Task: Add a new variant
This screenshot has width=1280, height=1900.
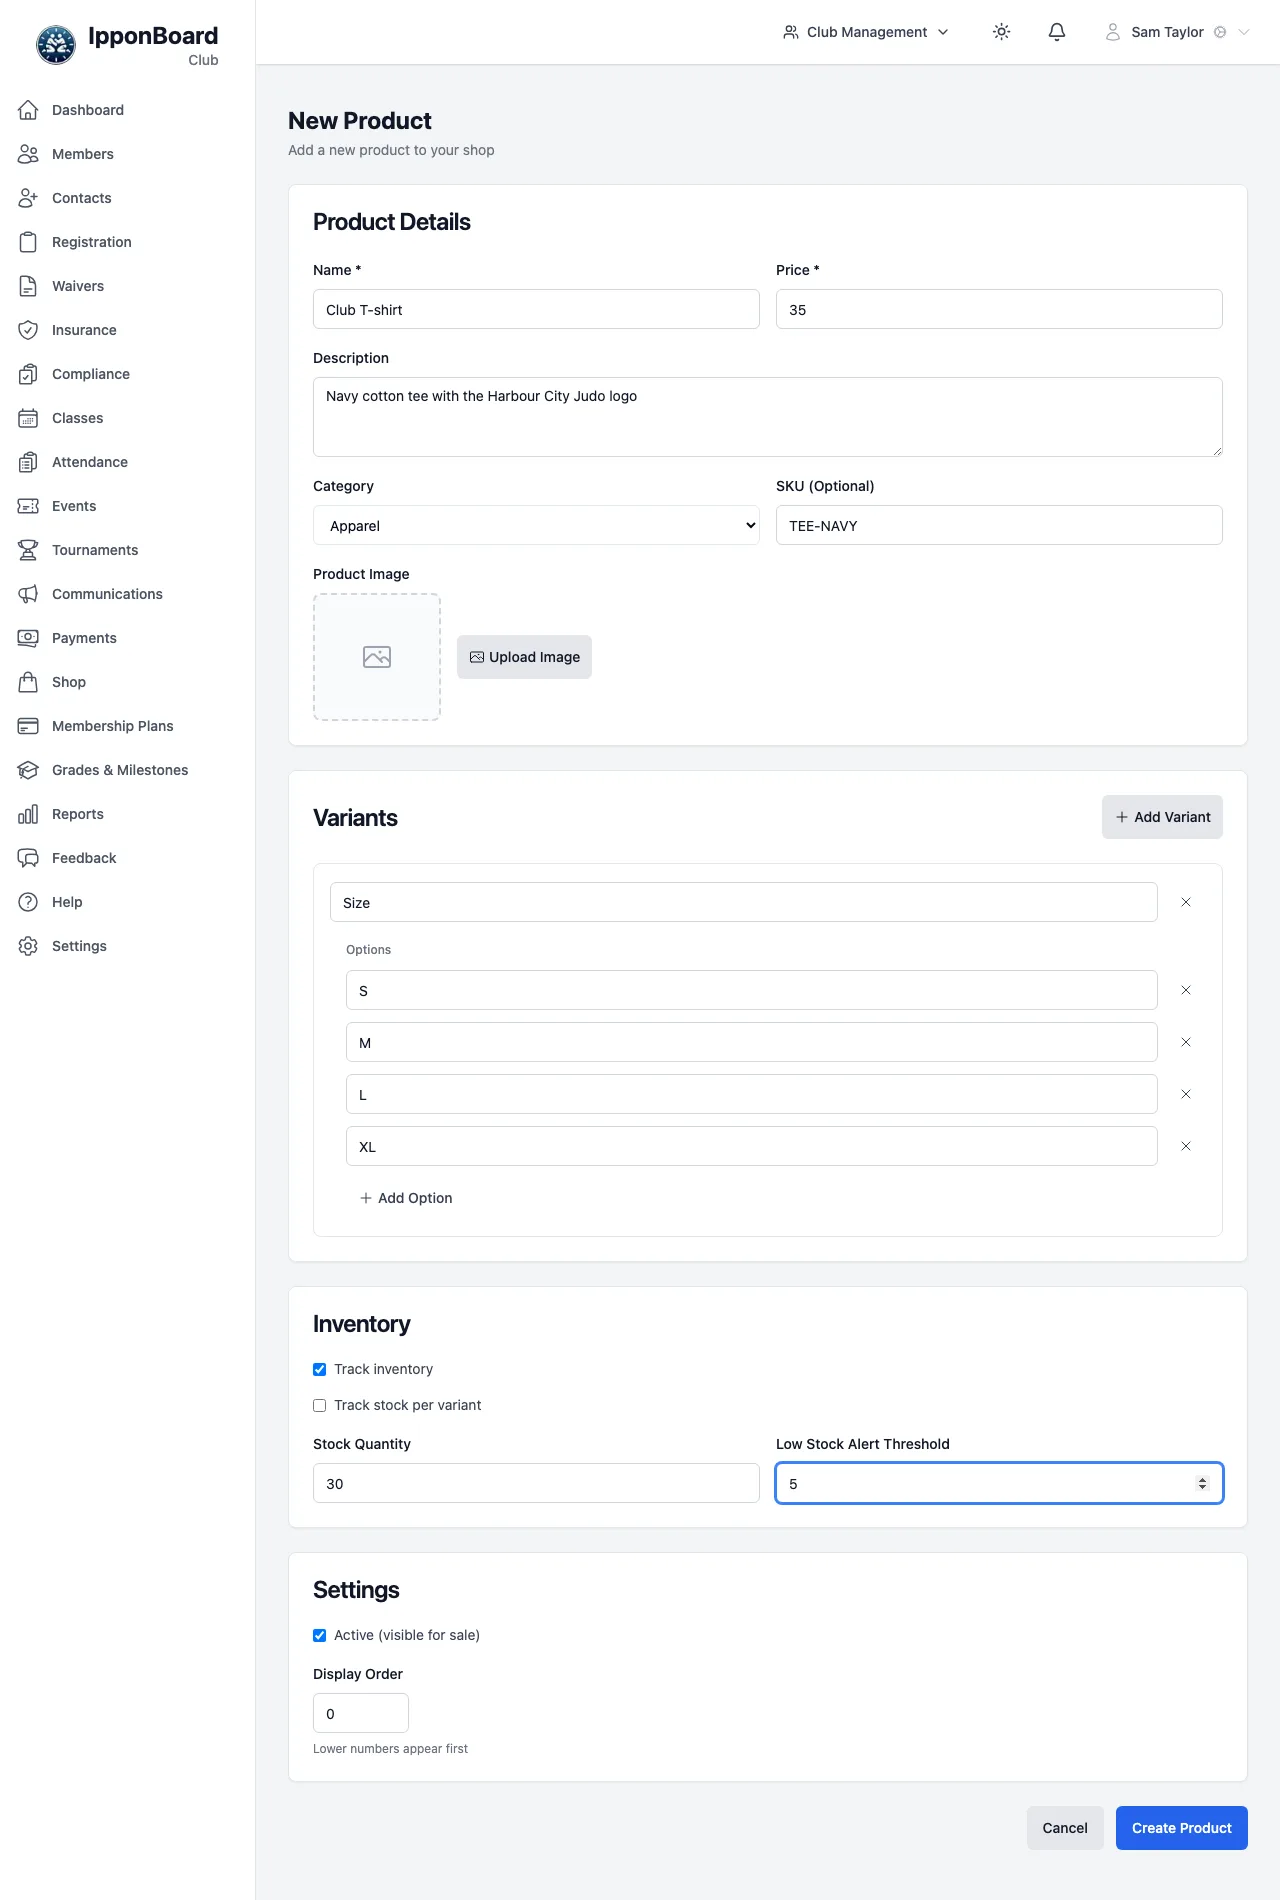Action: 1162,817
